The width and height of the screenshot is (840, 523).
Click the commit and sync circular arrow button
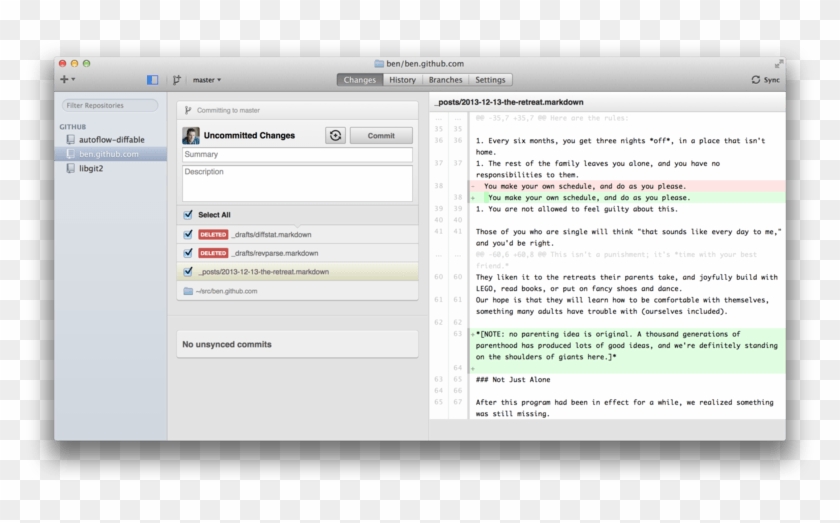point(335,136)
